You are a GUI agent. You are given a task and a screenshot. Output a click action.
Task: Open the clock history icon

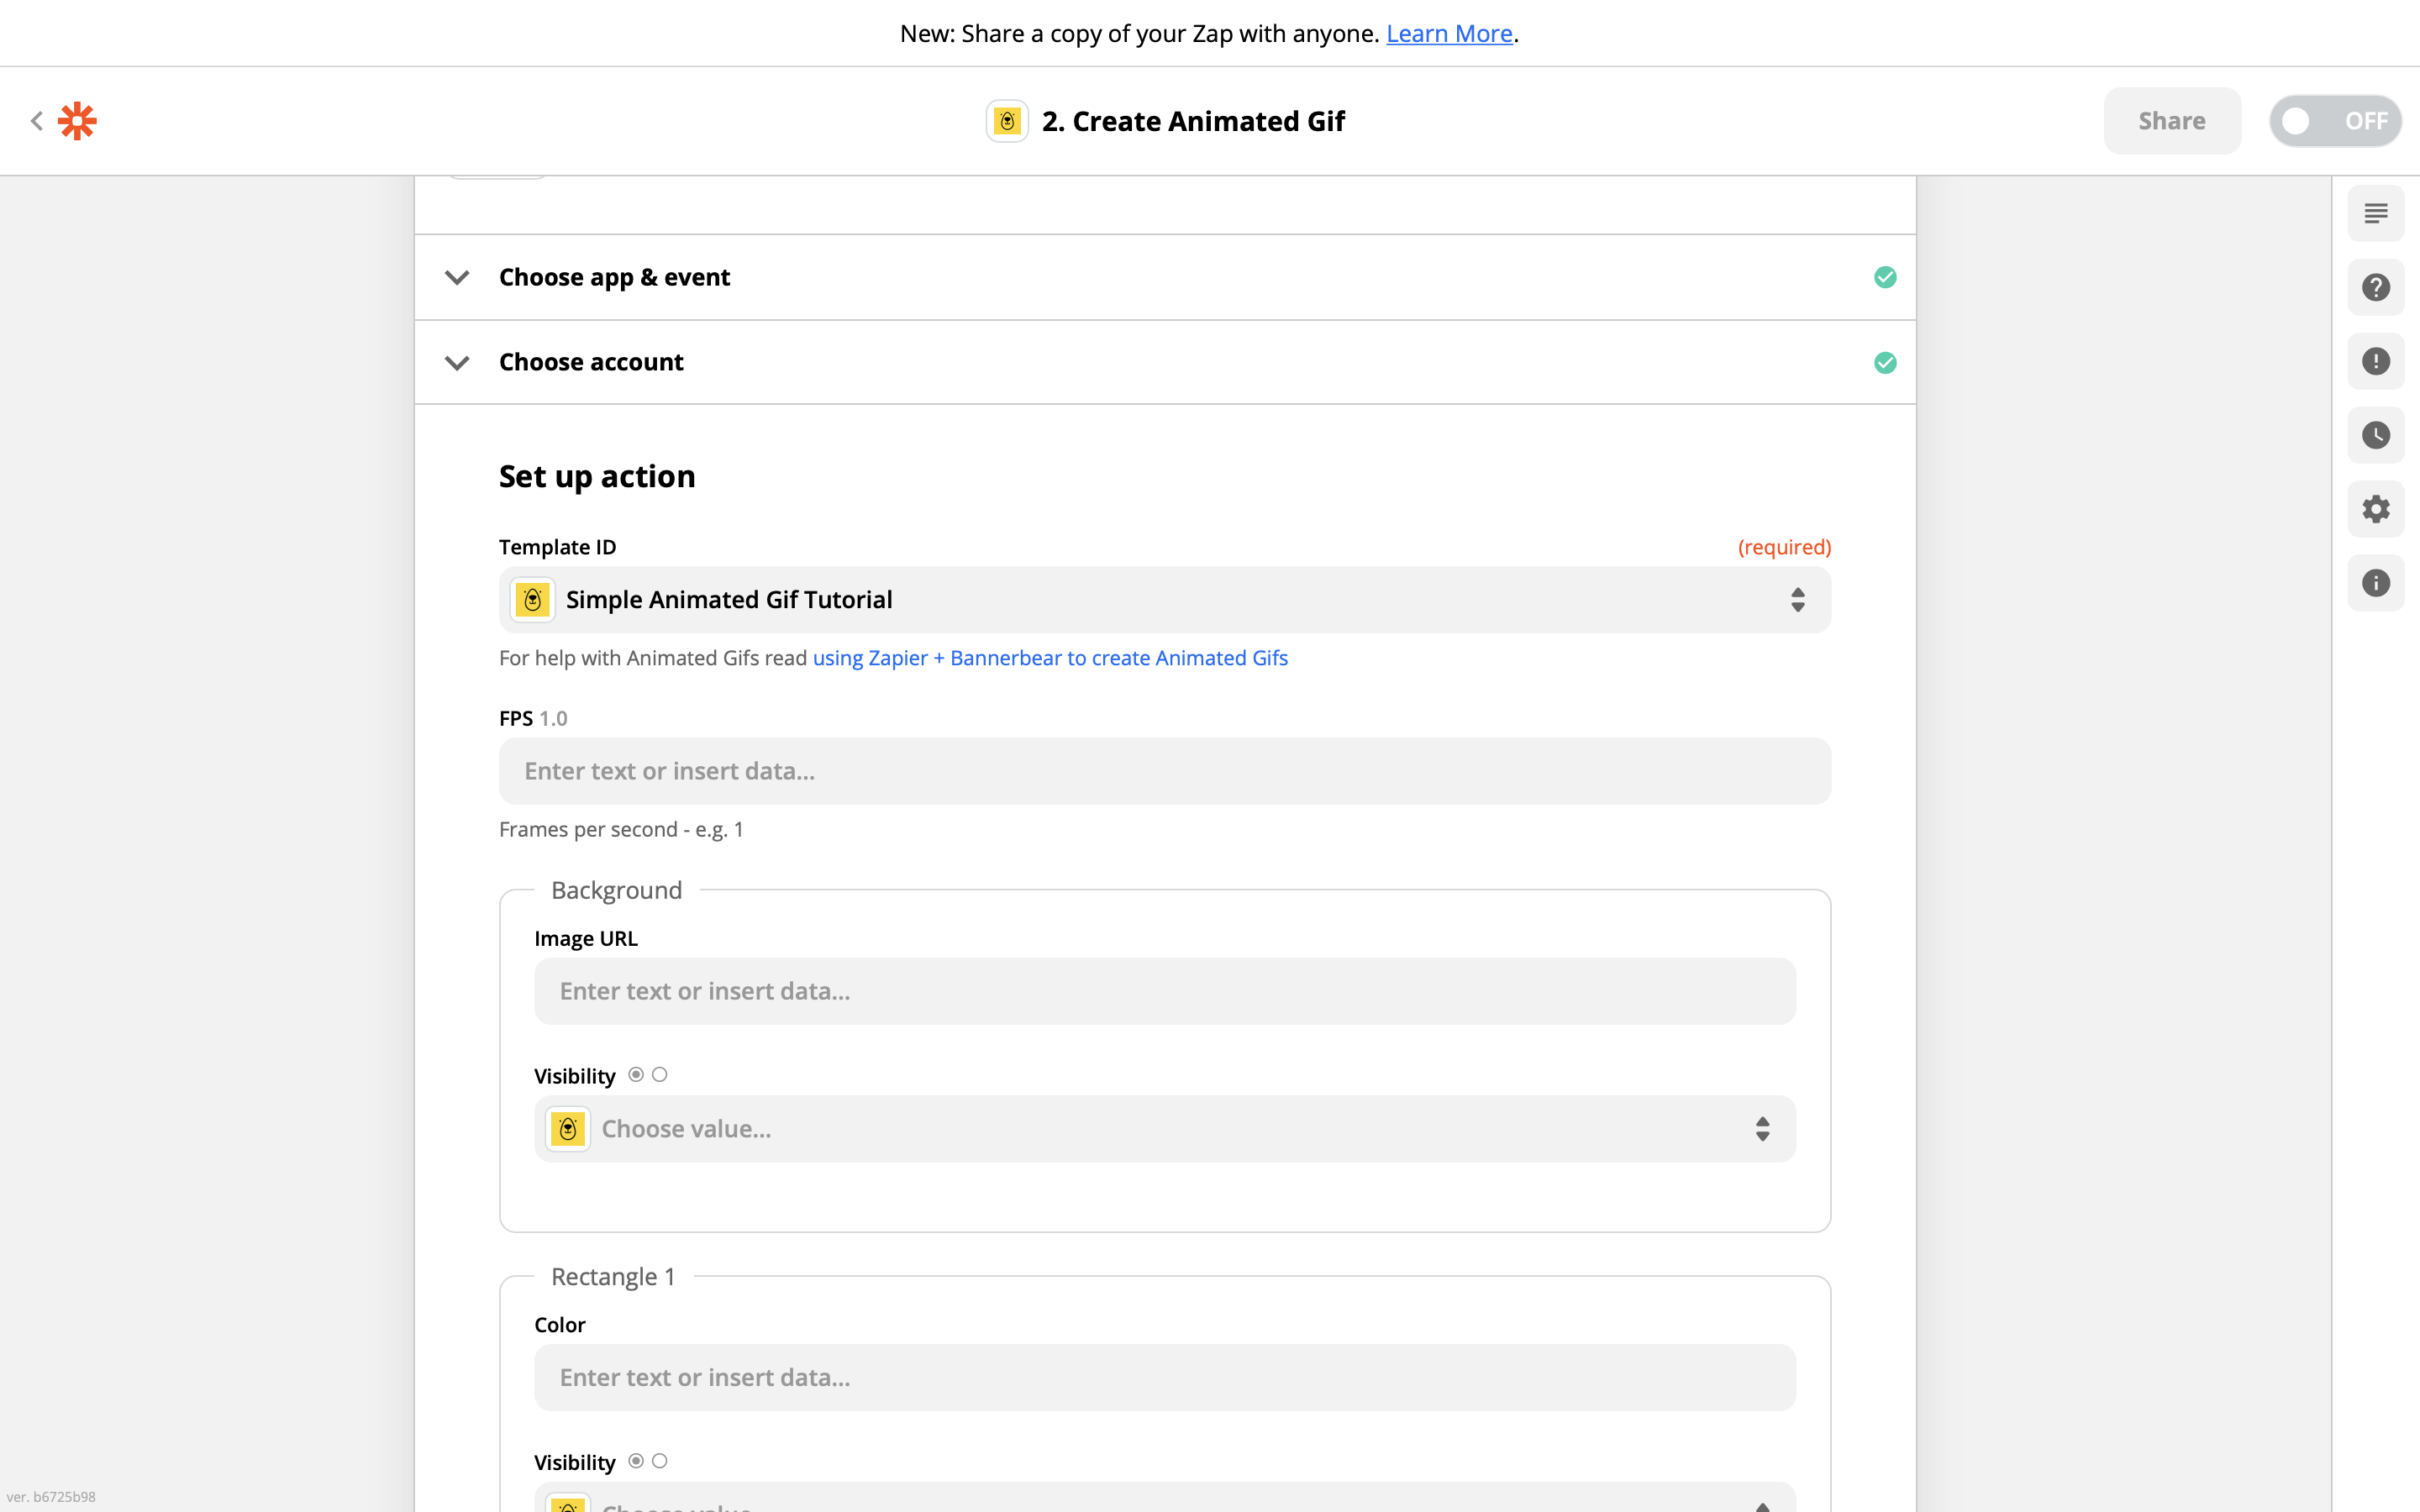pyautogui.click(x=2375, y=435)
